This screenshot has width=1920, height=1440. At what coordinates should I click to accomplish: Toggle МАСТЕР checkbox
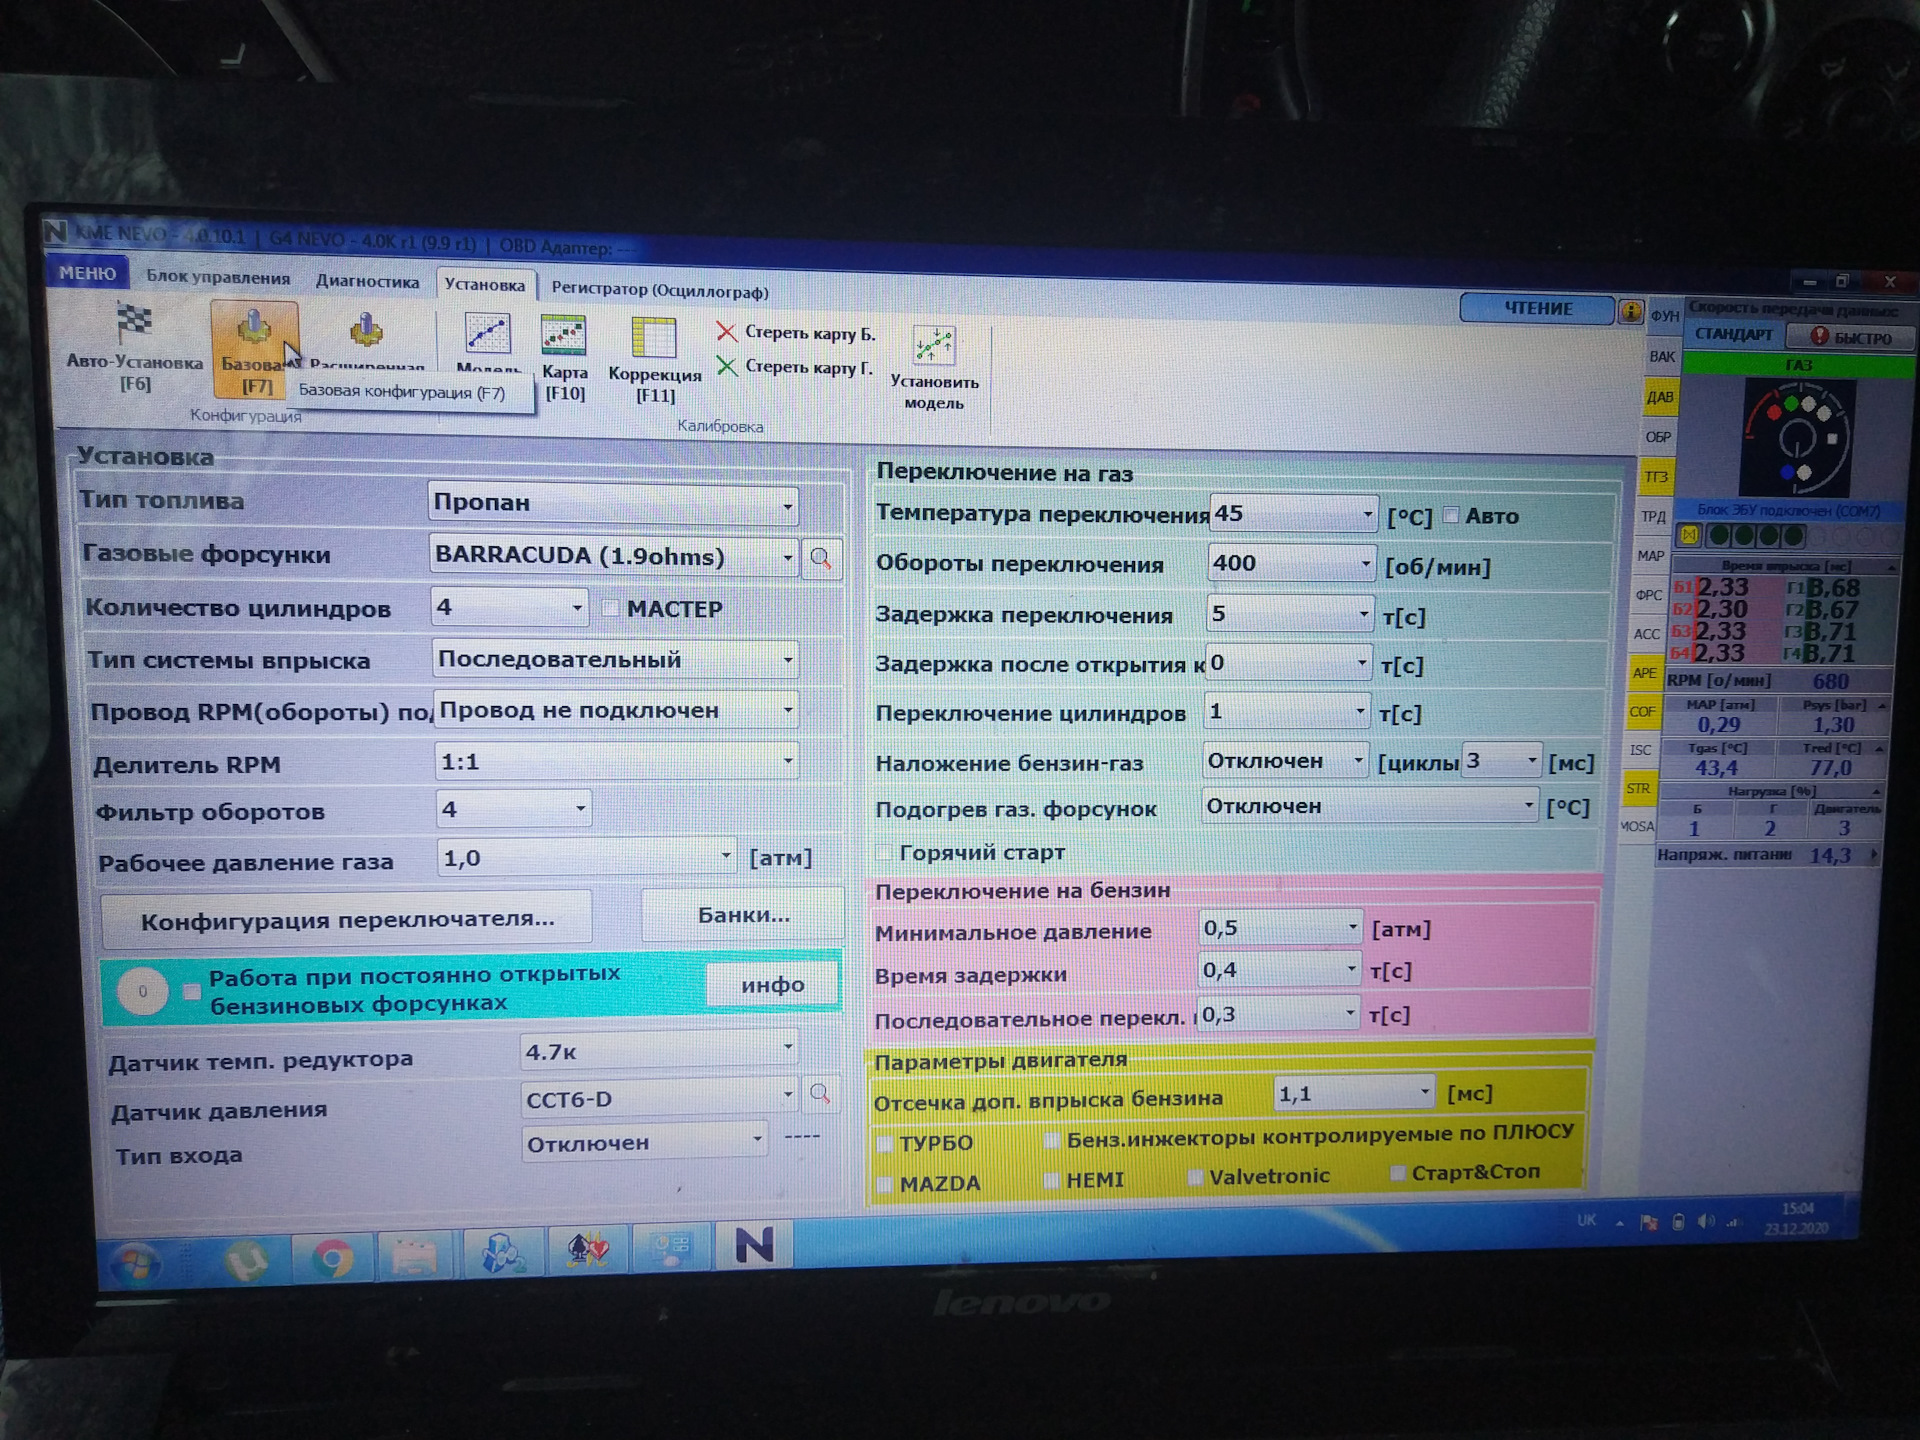610,609
